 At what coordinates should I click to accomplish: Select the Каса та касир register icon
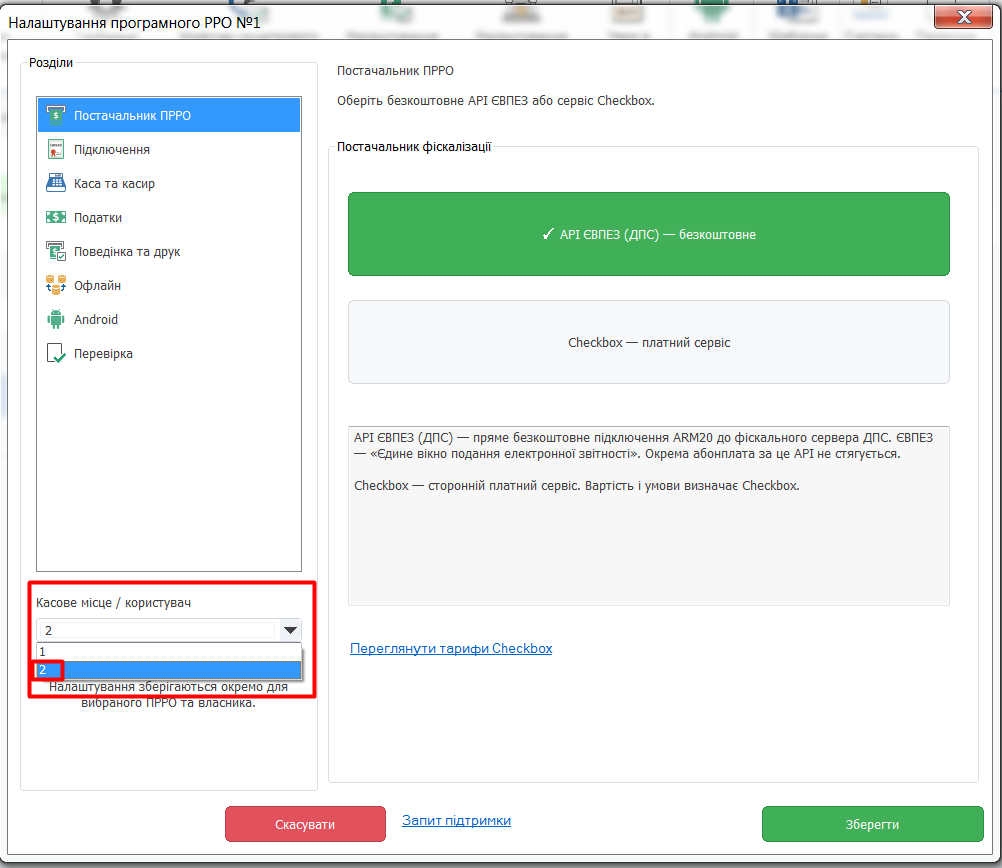pyautogui.click(x=56, y=183)
